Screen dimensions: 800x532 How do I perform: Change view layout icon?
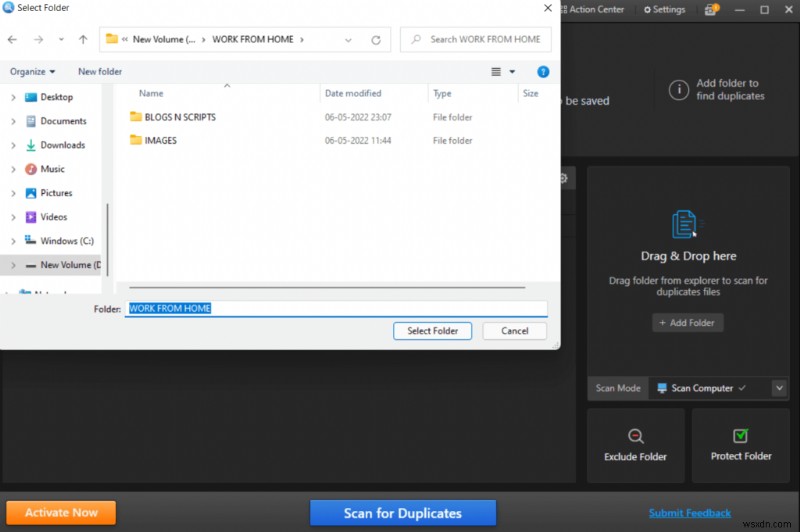[496, 72]
